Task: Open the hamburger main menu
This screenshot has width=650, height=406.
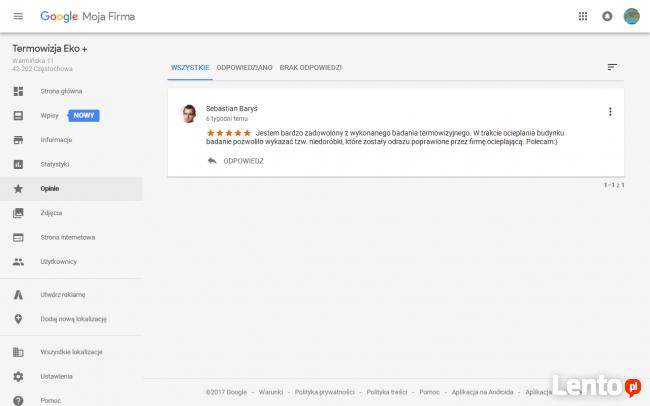Action: (18, 16)
